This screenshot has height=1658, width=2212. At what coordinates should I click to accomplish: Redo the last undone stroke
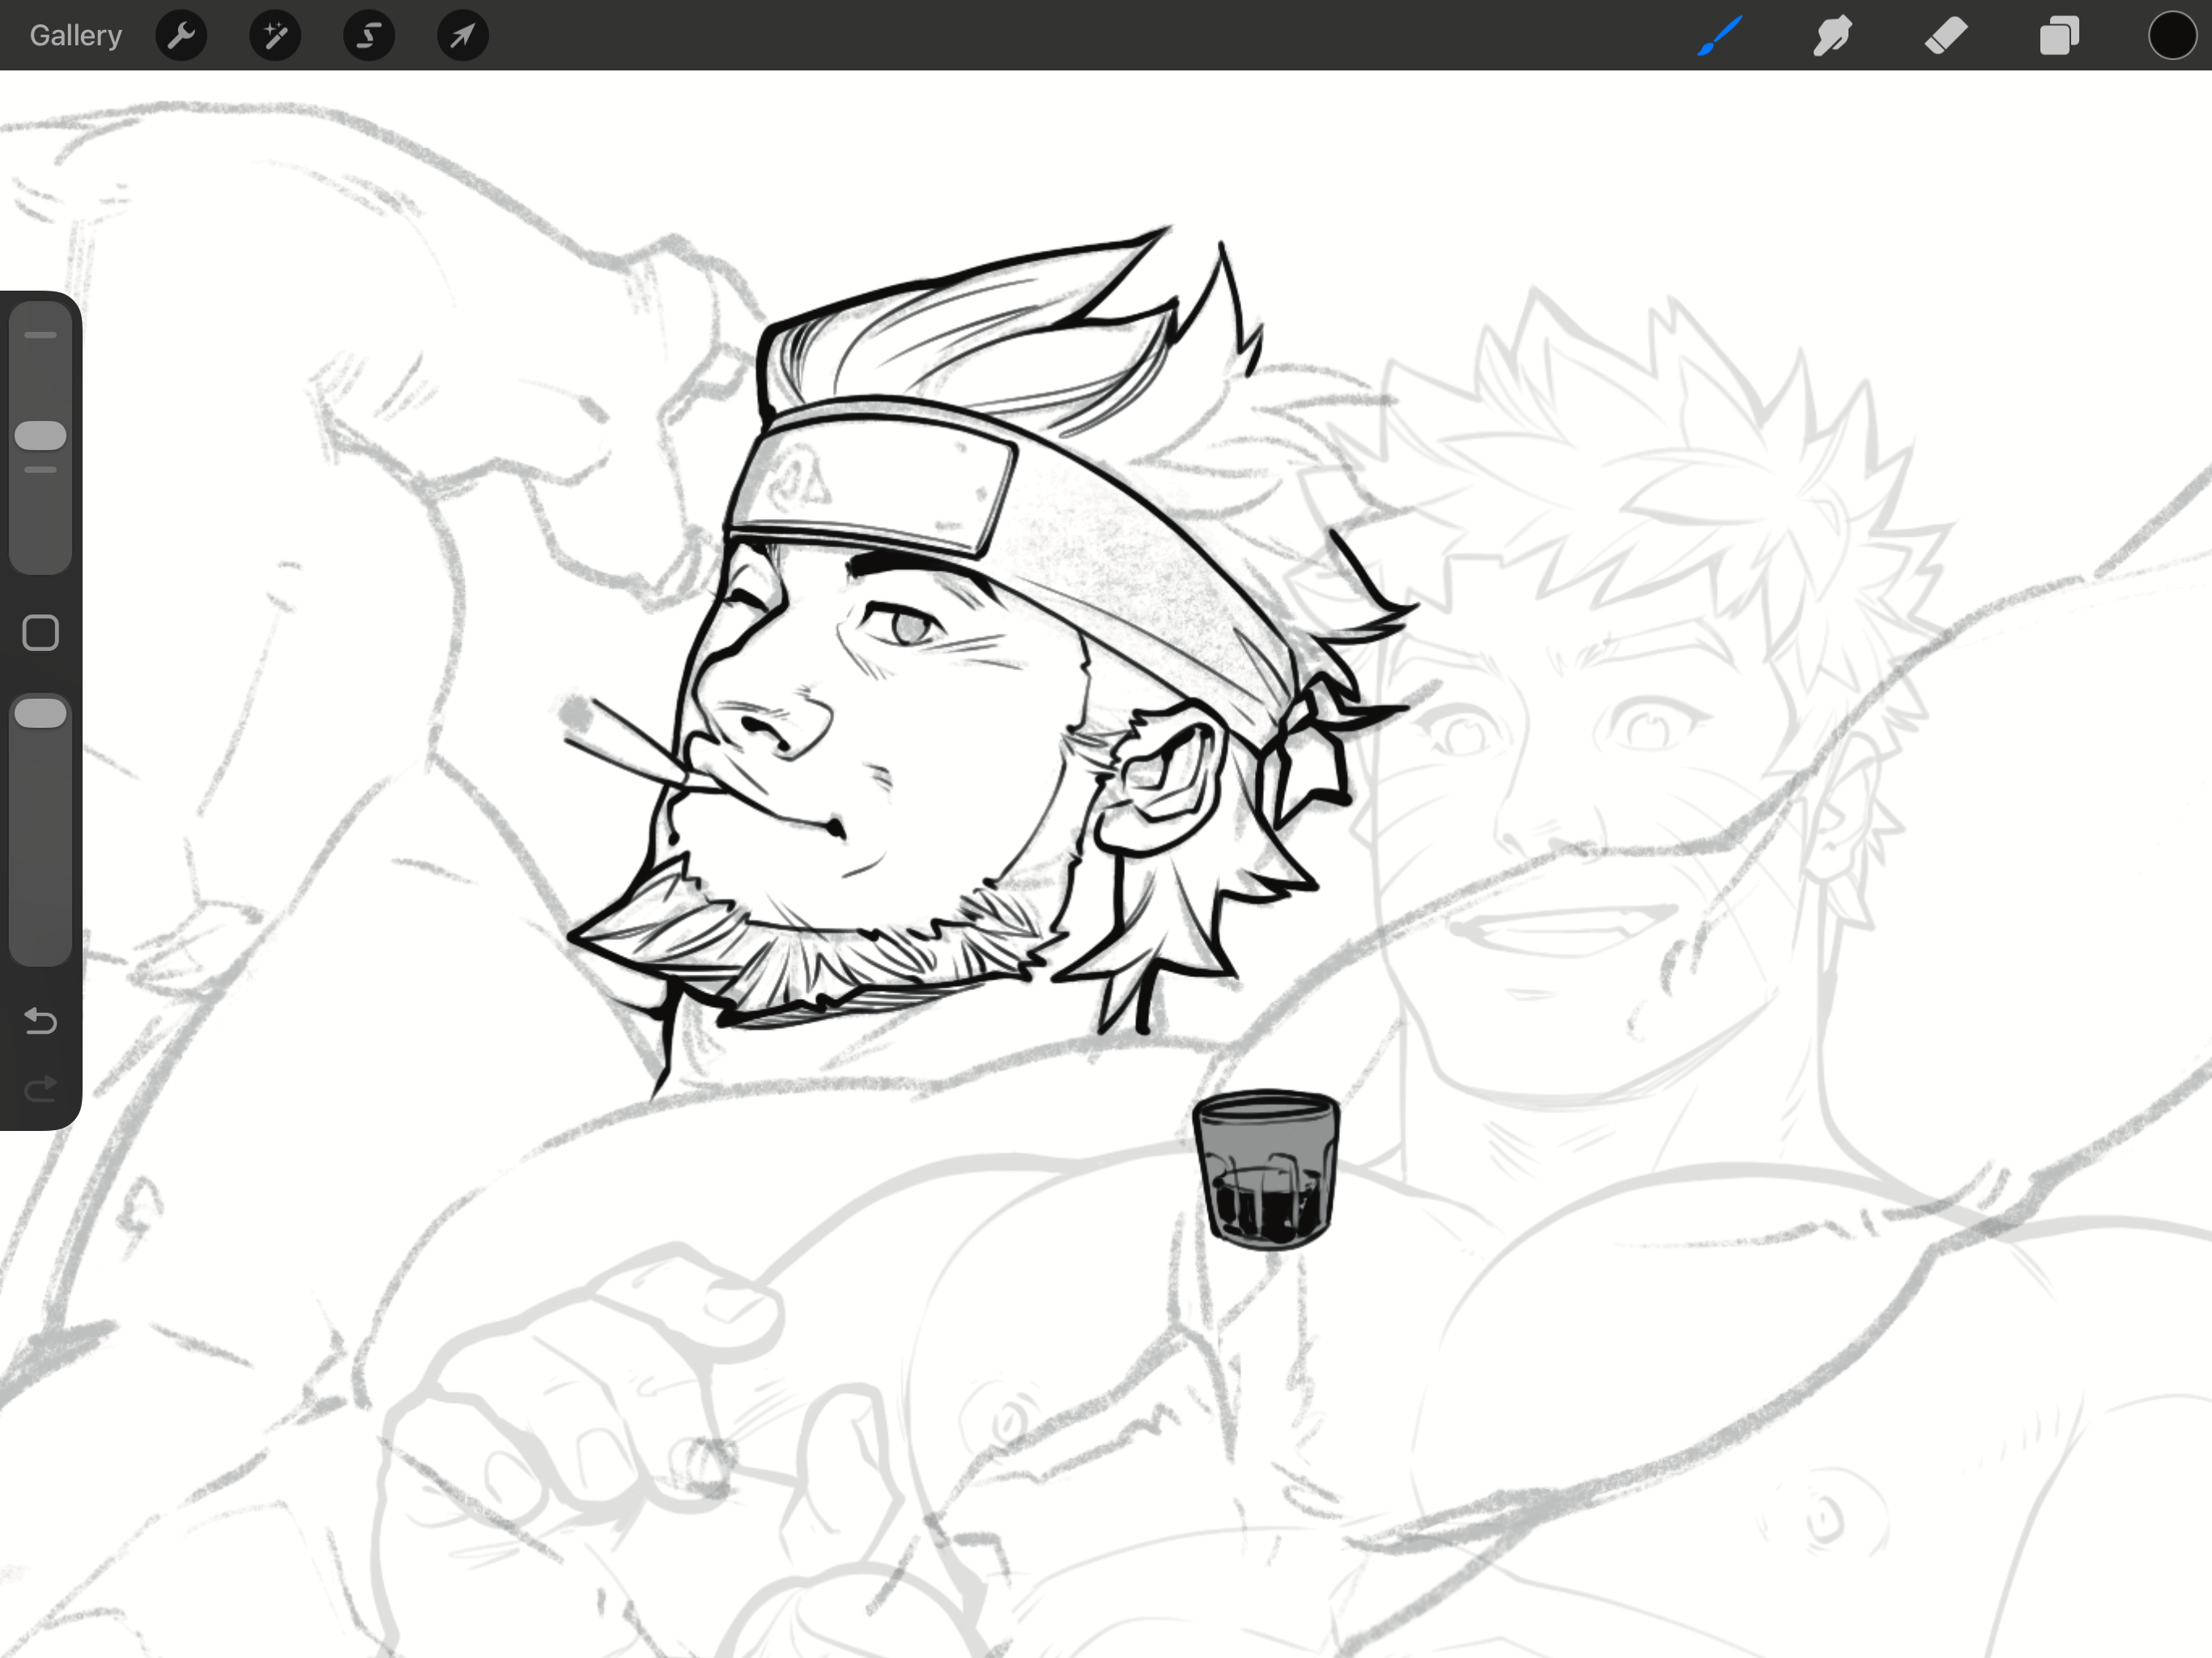pyautogui.click(x=41, y=1088)
